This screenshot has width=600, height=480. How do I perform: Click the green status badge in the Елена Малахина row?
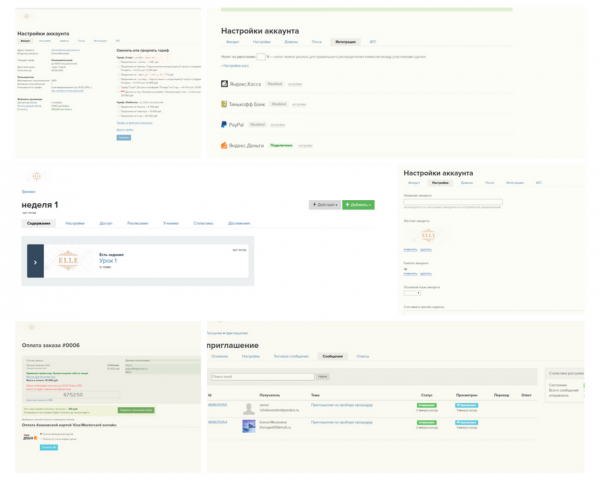(x=427, y=423)
